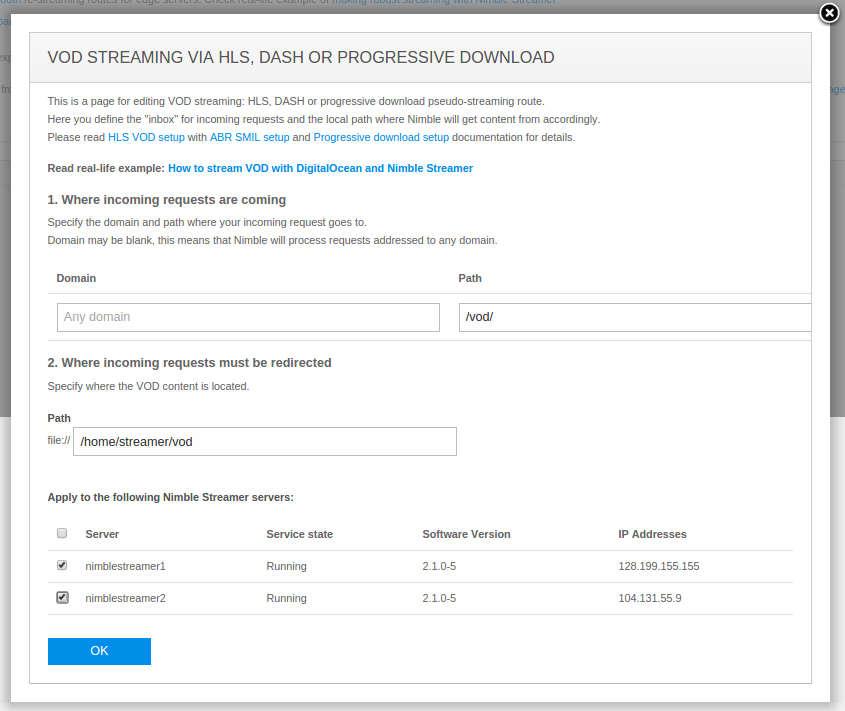The height and width of the screenshot is (711, 845).
Task: Uncheck the nimblestreamer2 checkbox
Action: (x=63, y=597)
